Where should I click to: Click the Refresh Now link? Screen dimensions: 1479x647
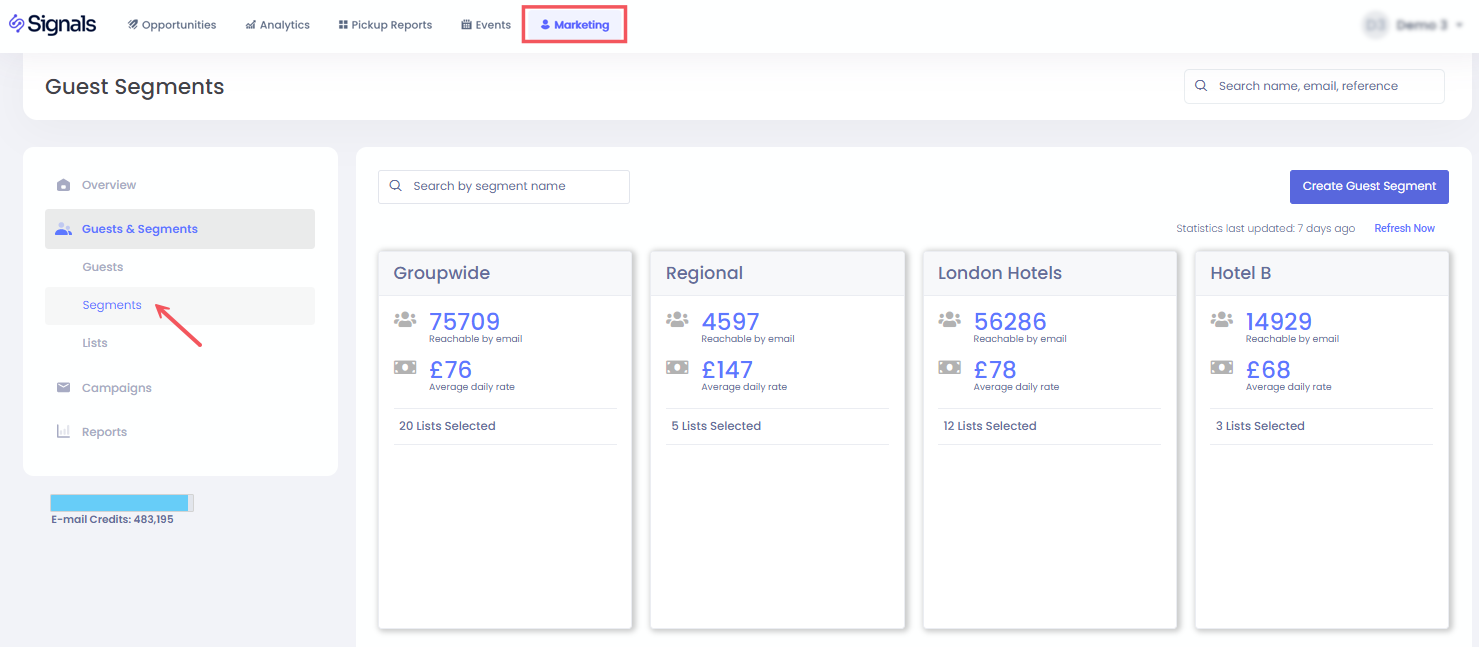1404,229
